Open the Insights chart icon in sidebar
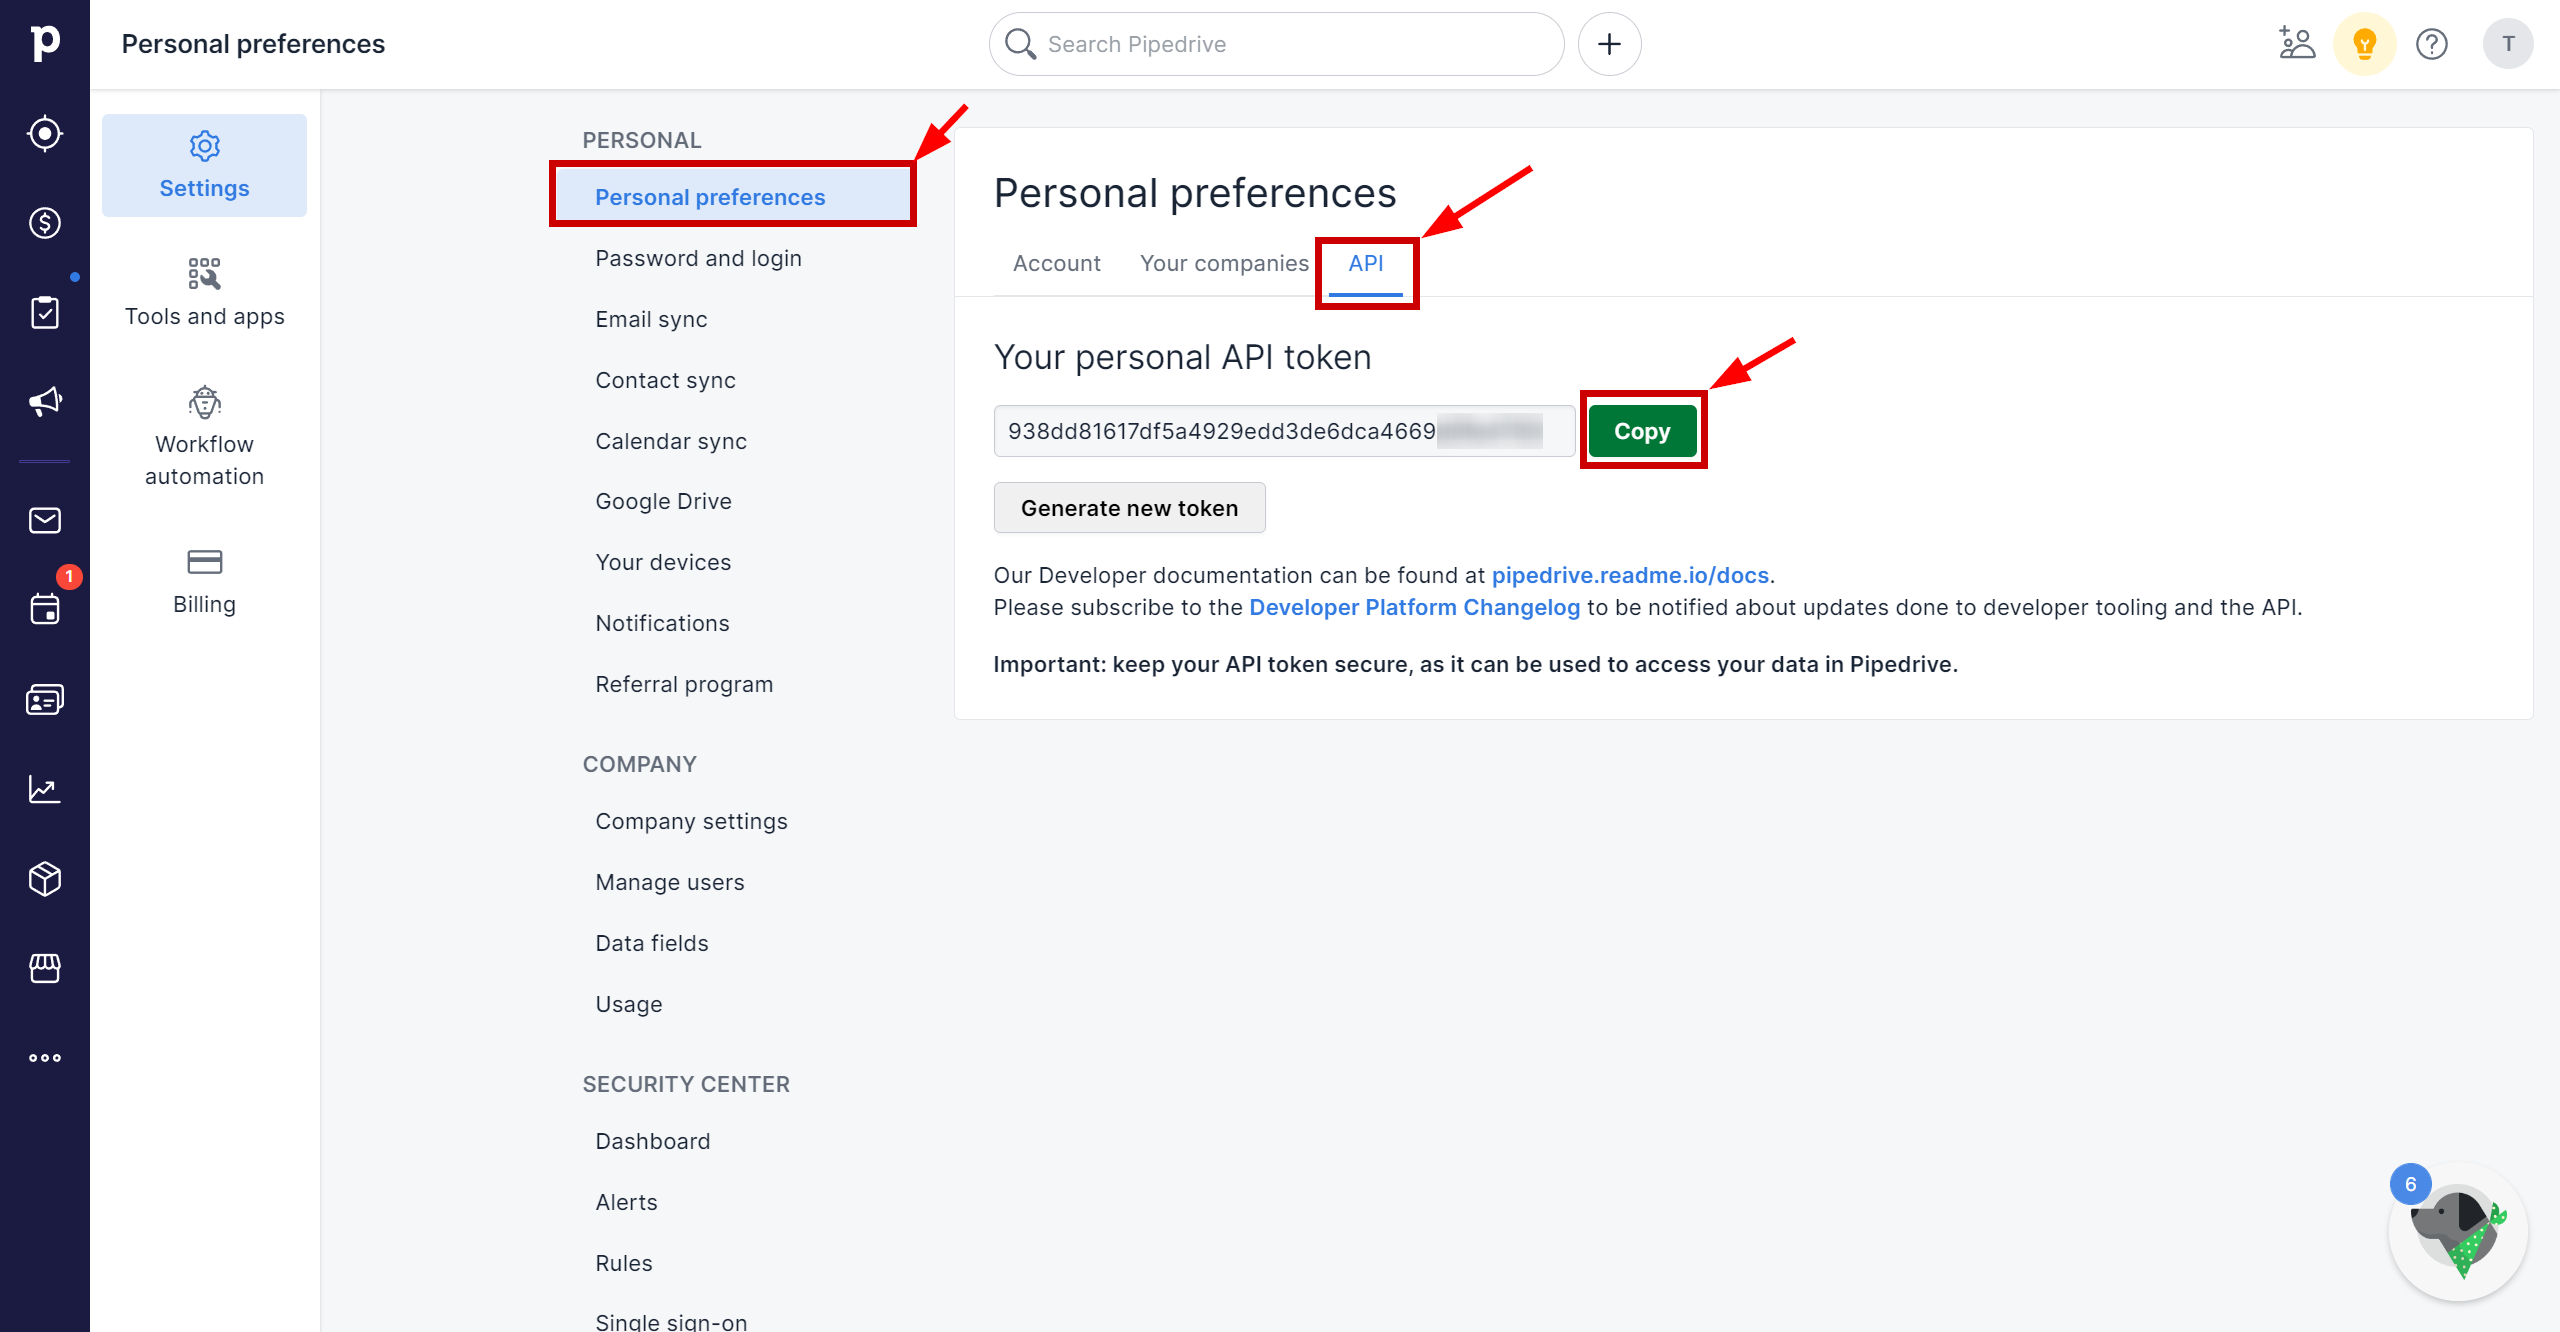2560x1332 pixels. (45, 789)
